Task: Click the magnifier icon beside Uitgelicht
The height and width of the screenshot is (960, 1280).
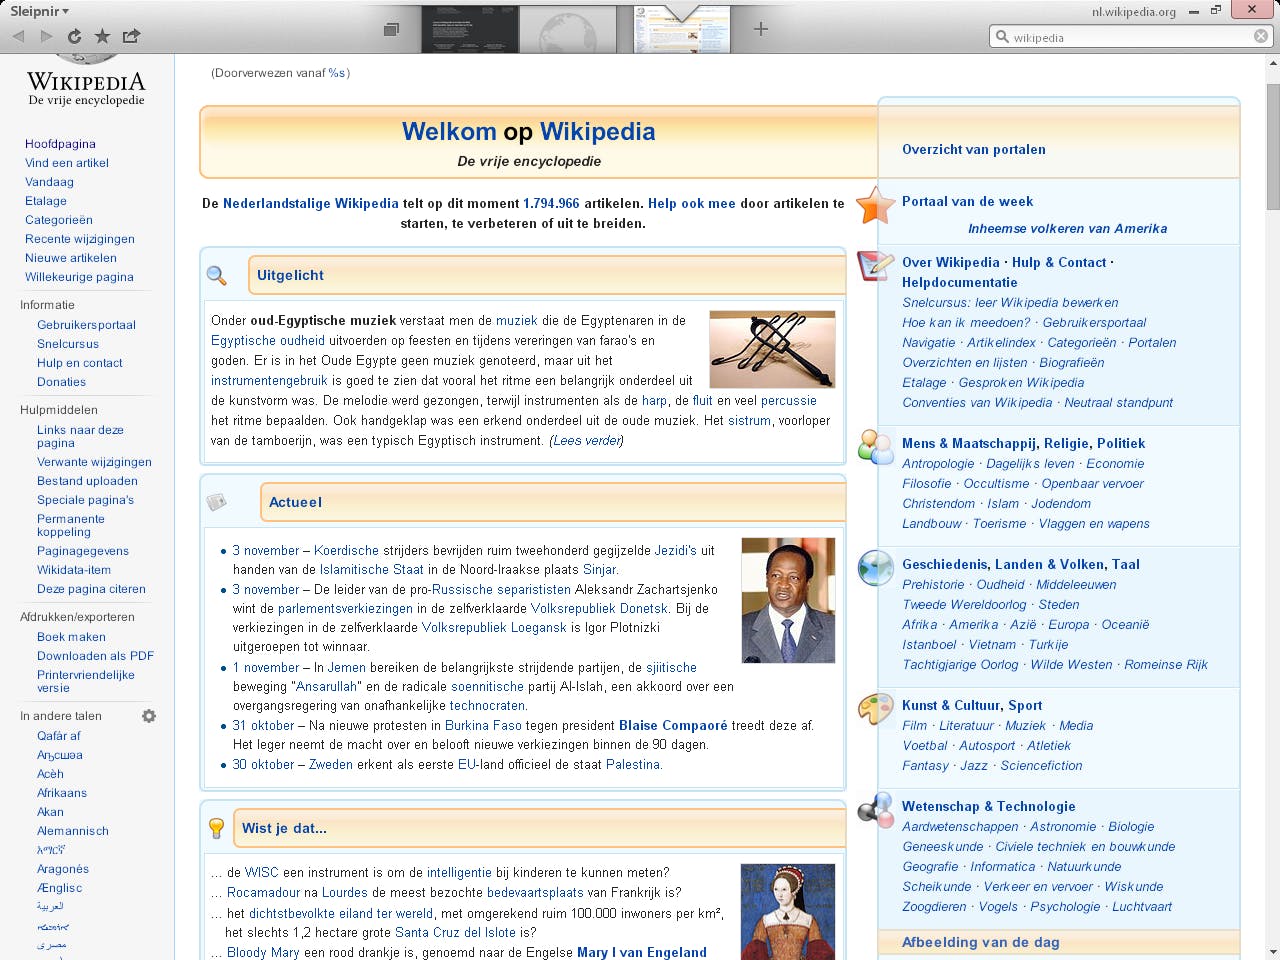Action: (216, 275)
